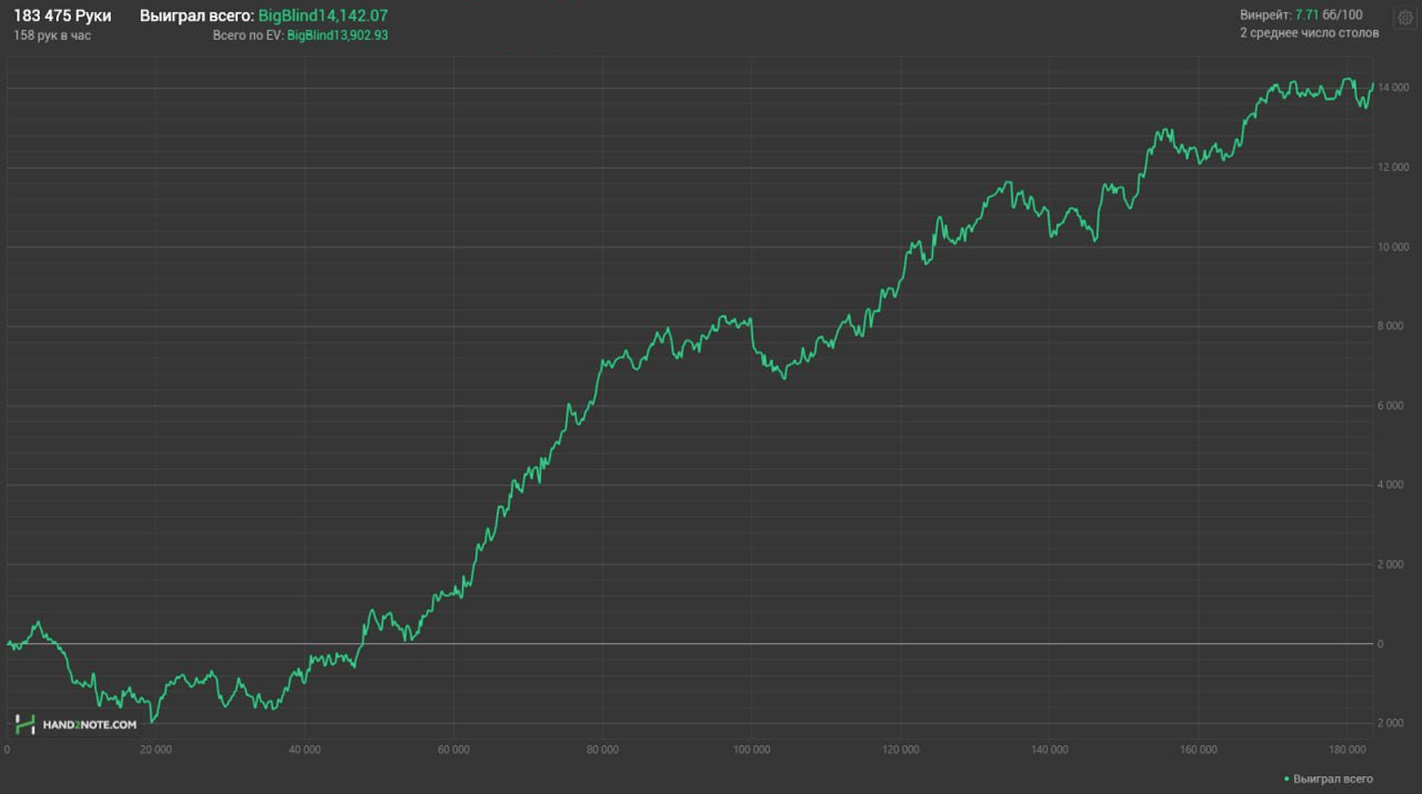Viewport: 1422px width, 794px height.
Task: Select the '183 475 Руки' hand count
Action: (x=62, y=16)
